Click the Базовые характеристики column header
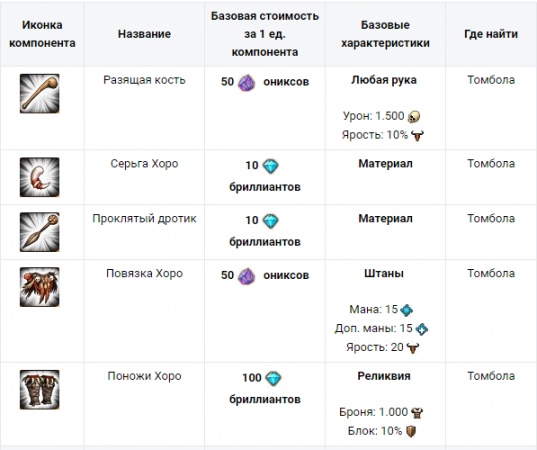This screenshot has height=450, width=537. point(385,34)
